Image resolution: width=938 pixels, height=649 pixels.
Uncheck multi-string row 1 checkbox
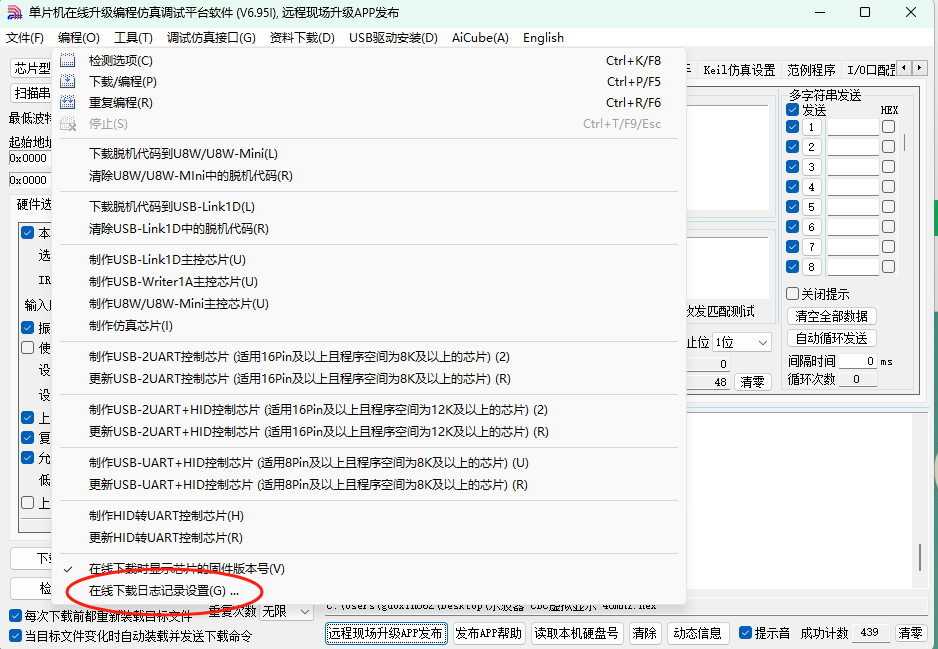(x=793, y=127)
